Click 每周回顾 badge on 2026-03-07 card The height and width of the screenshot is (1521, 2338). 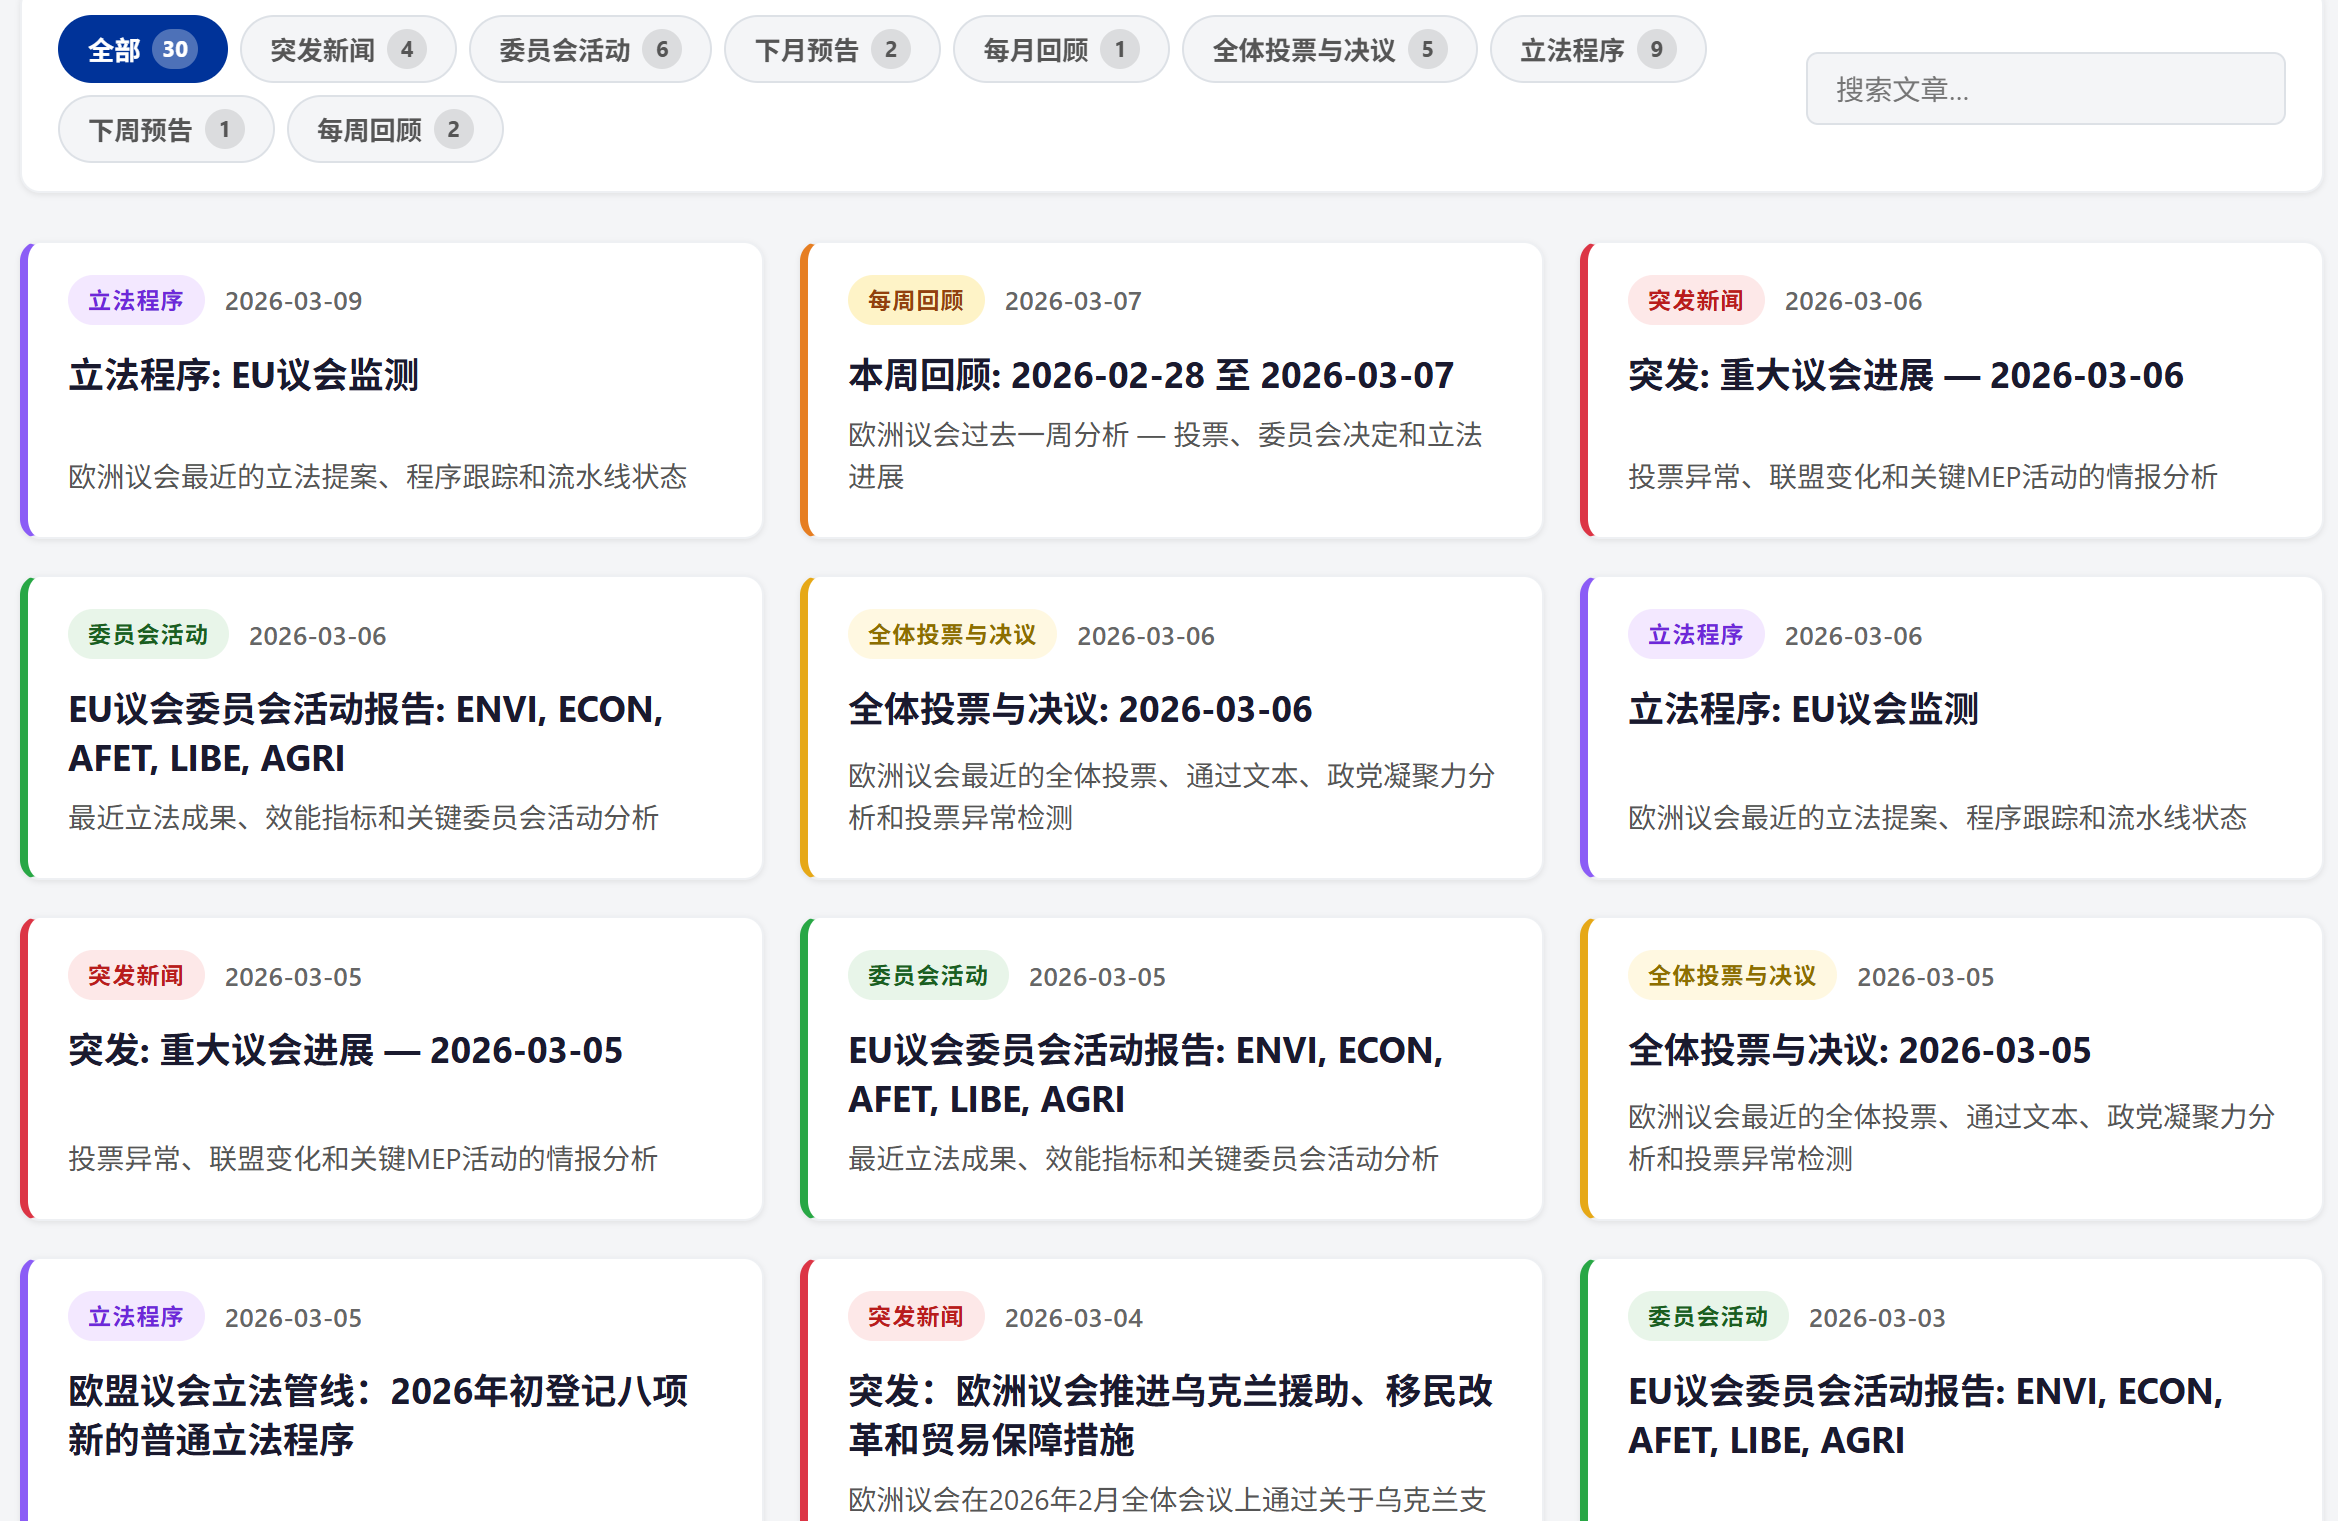click(915, 300)
